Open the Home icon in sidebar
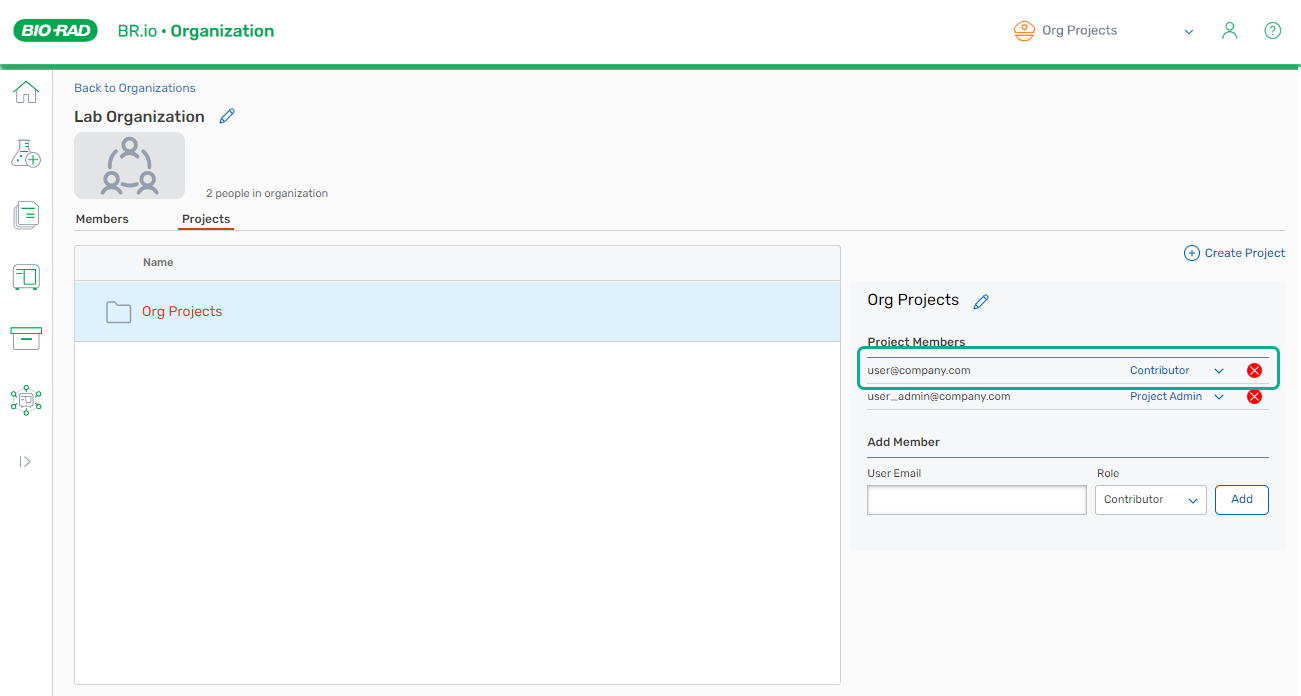 point(26,93)
